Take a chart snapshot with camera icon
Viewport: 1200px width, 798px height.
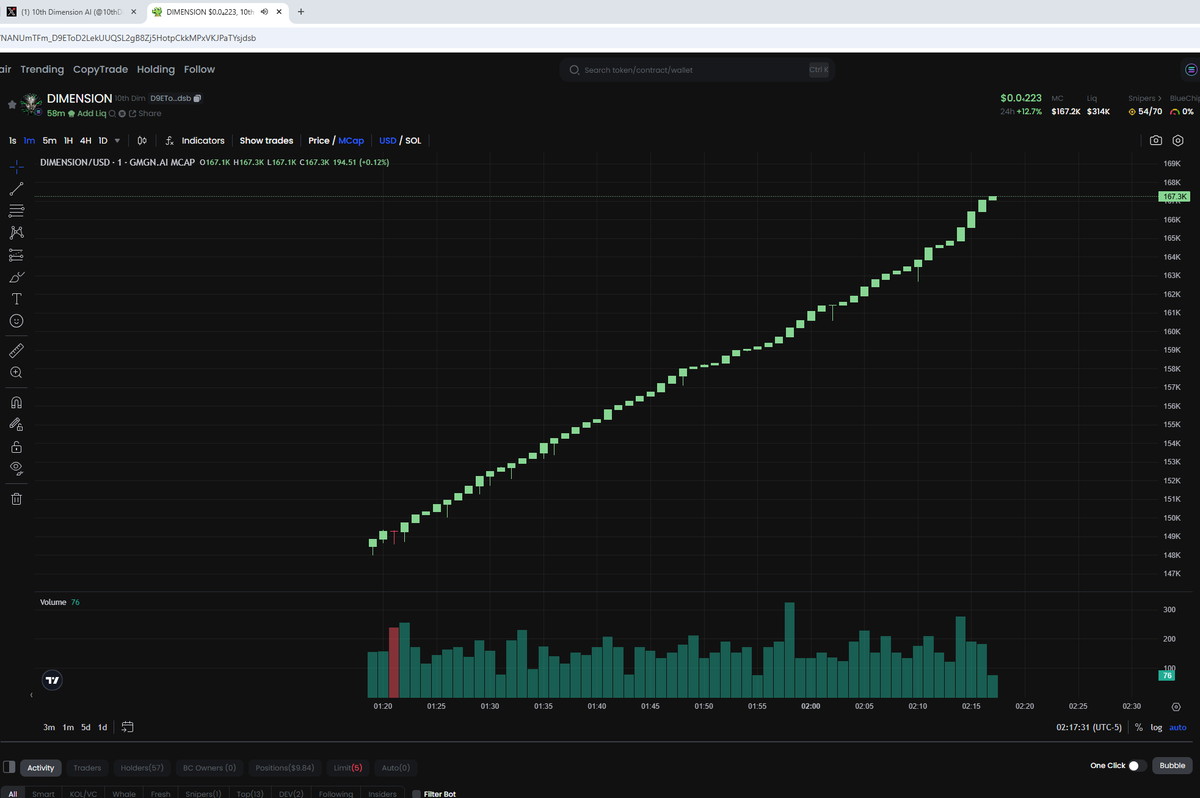pos(1156,141)
